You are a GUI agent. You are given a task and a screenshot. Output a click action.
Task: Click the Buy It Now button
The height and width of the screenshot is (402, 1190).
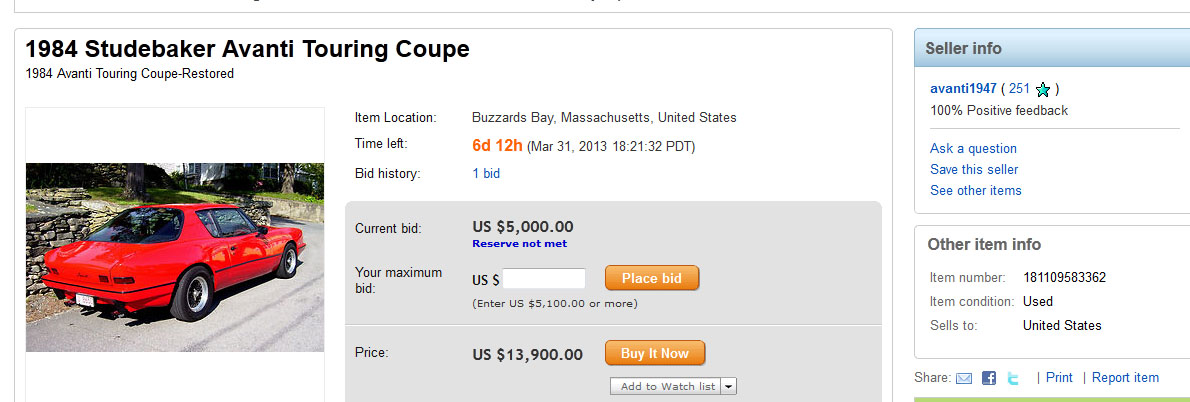click(x=654, y=353)
